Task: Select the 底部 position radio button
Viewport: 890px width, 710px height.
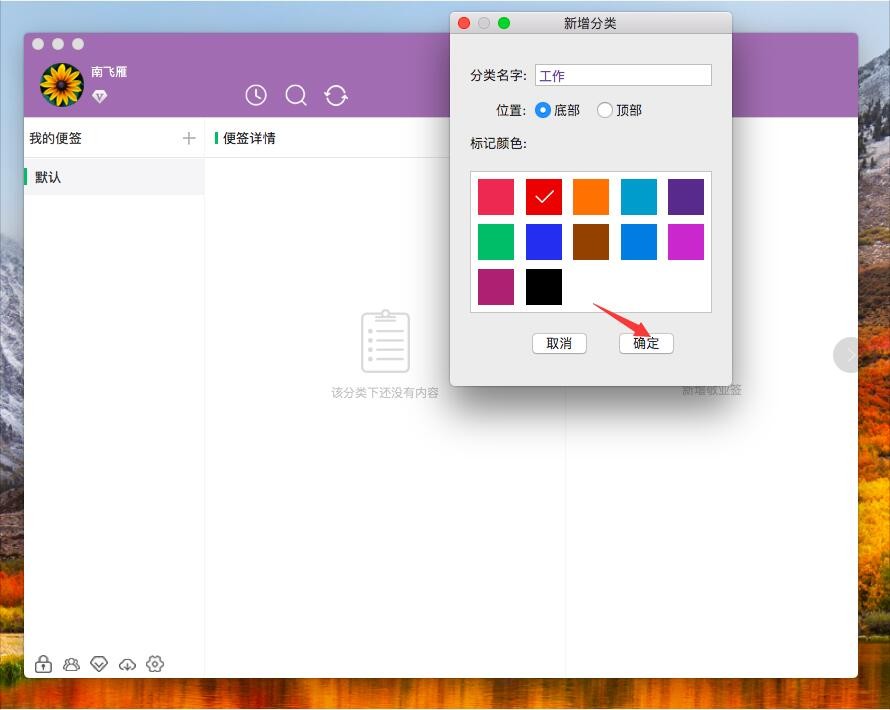Action: [x=543, y=110]
